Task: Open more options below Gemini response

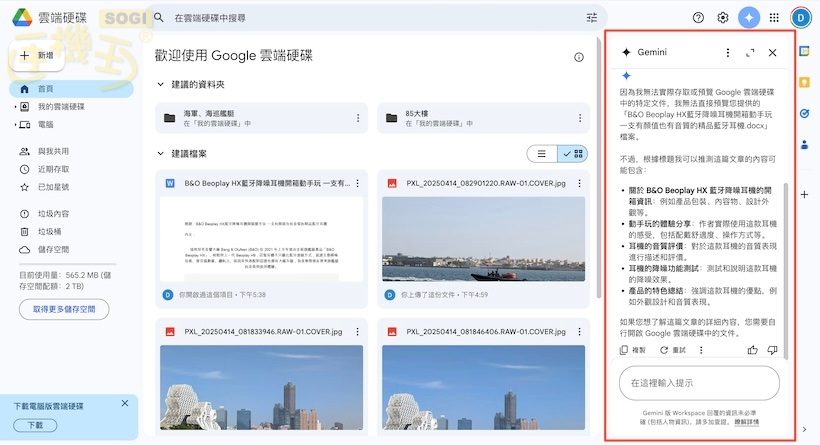Action: point(701,350)
